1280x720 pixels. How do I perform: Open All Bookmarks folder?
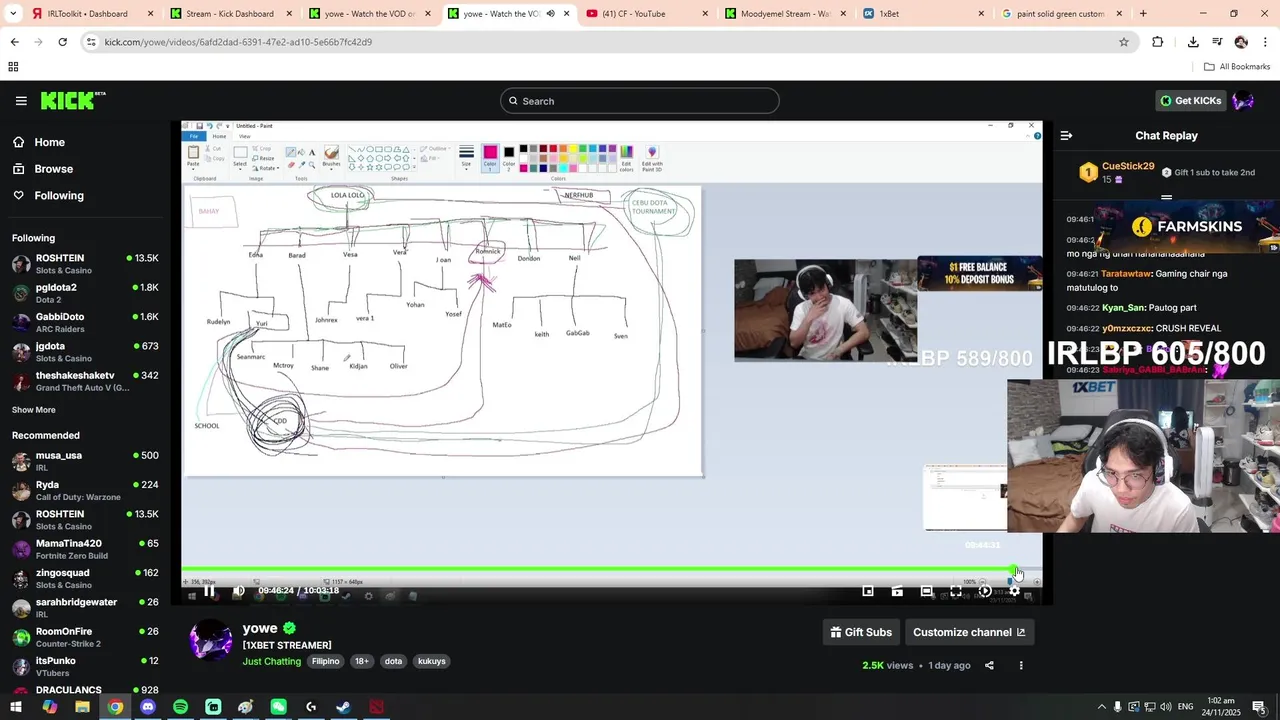(1237, 67)
